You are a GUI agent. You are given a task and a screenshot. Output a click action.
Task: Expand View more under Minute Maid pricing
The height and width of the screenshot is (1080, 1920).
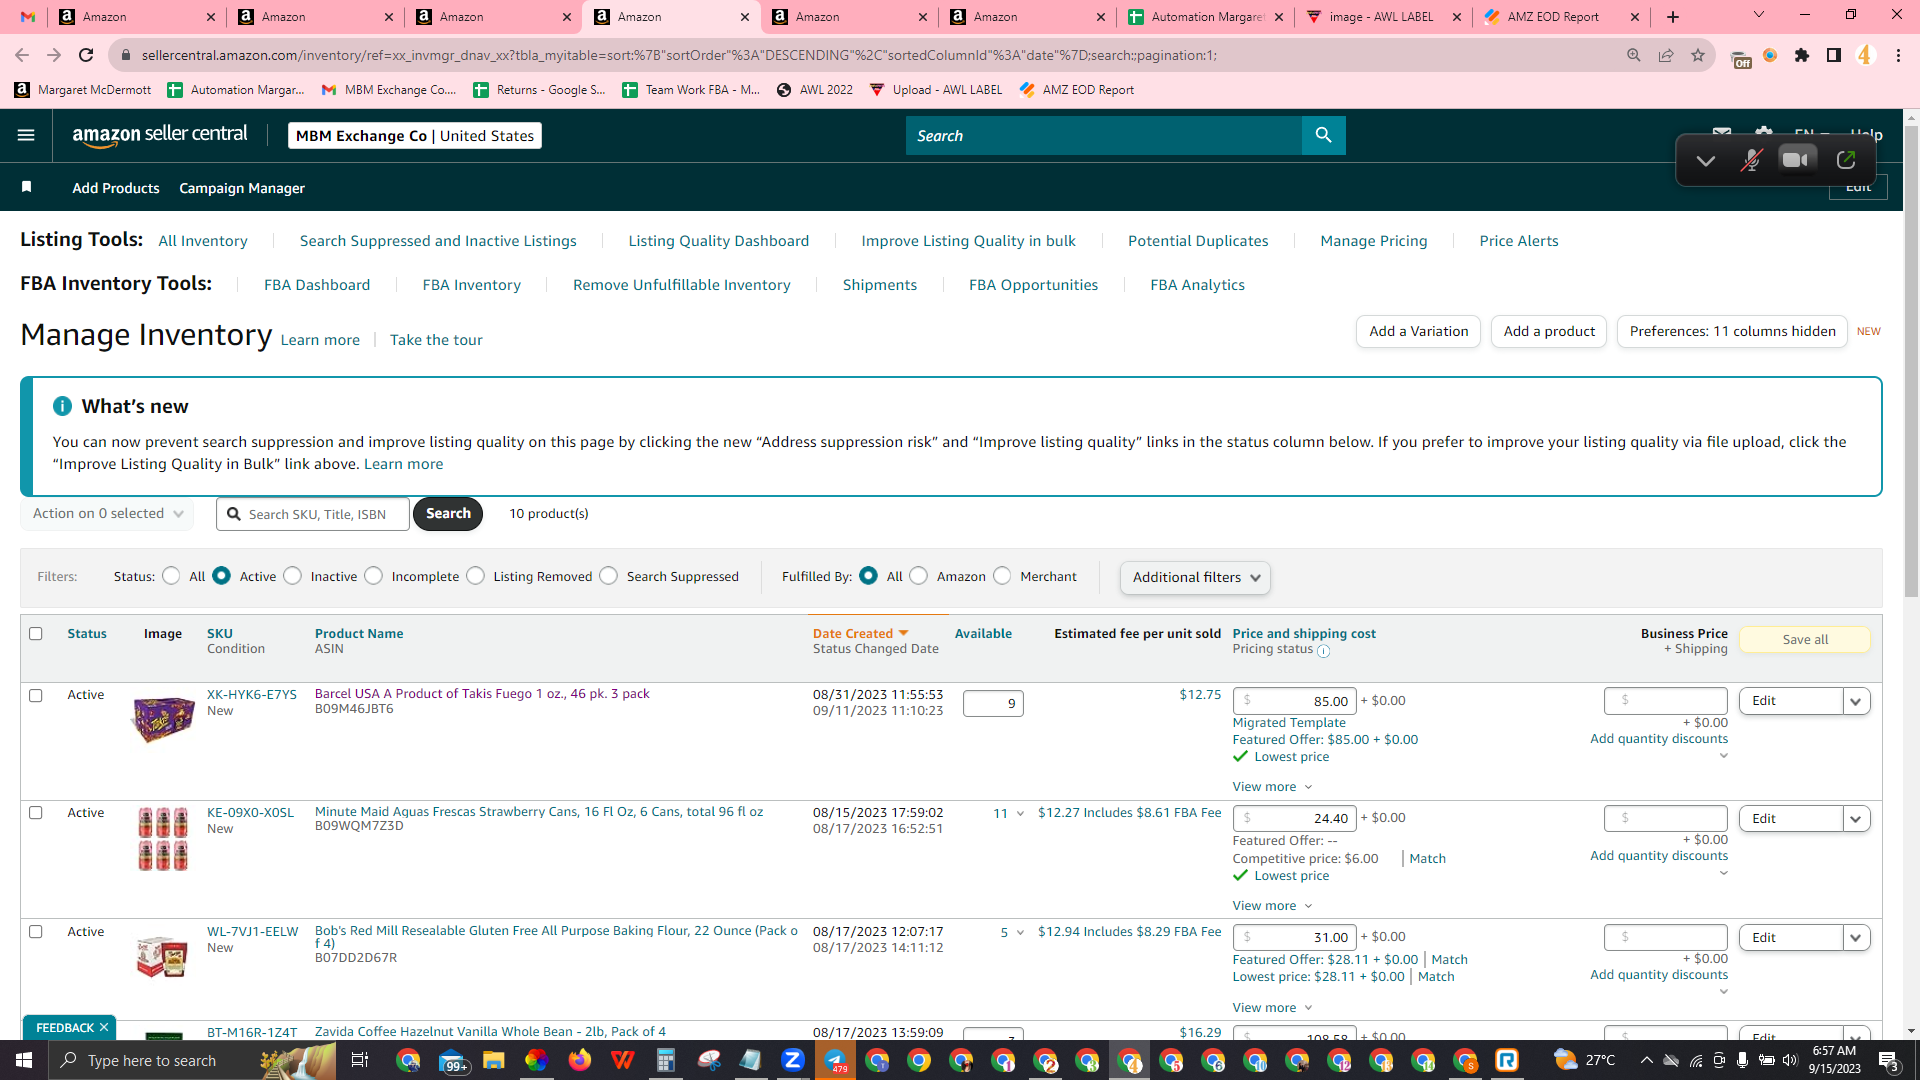(1272, 906)
